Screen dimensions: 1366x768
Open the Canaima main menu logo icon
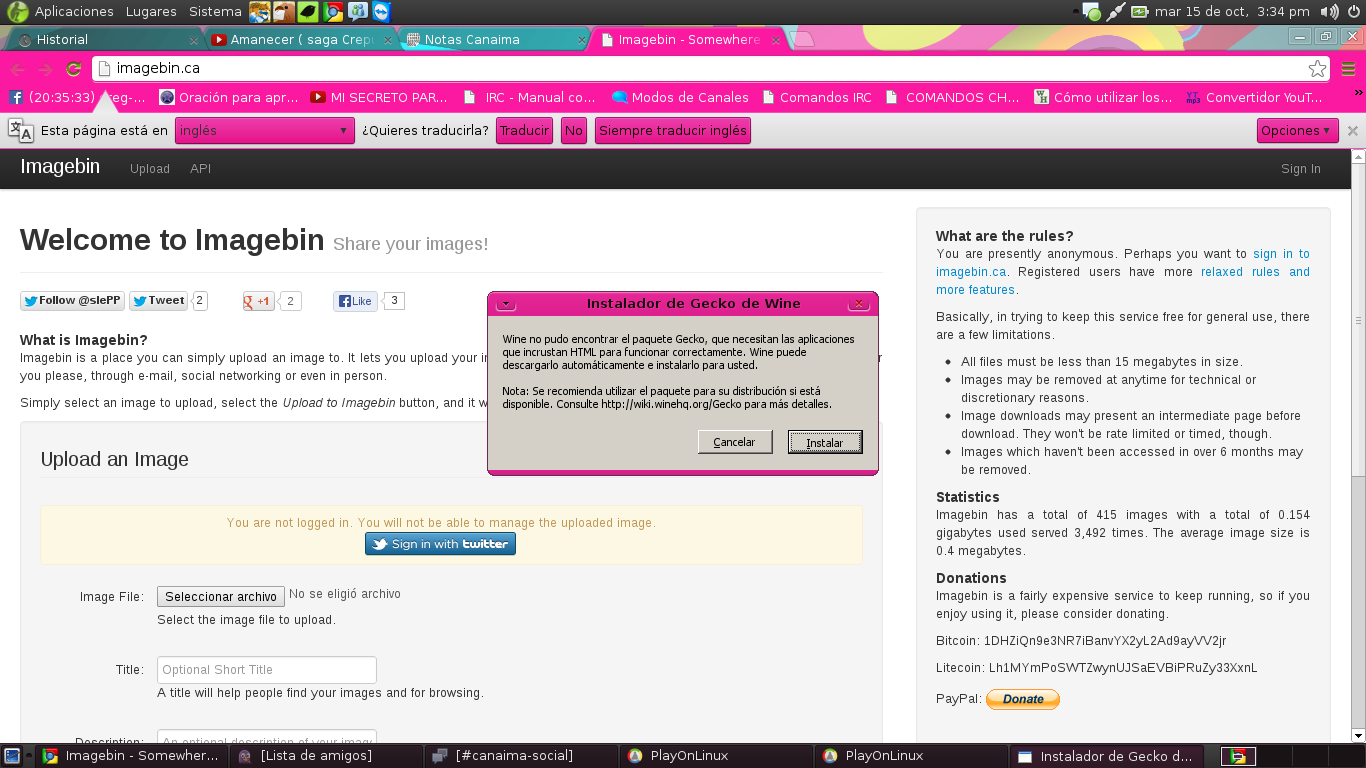pyautogui.click(x=18, y=12)
